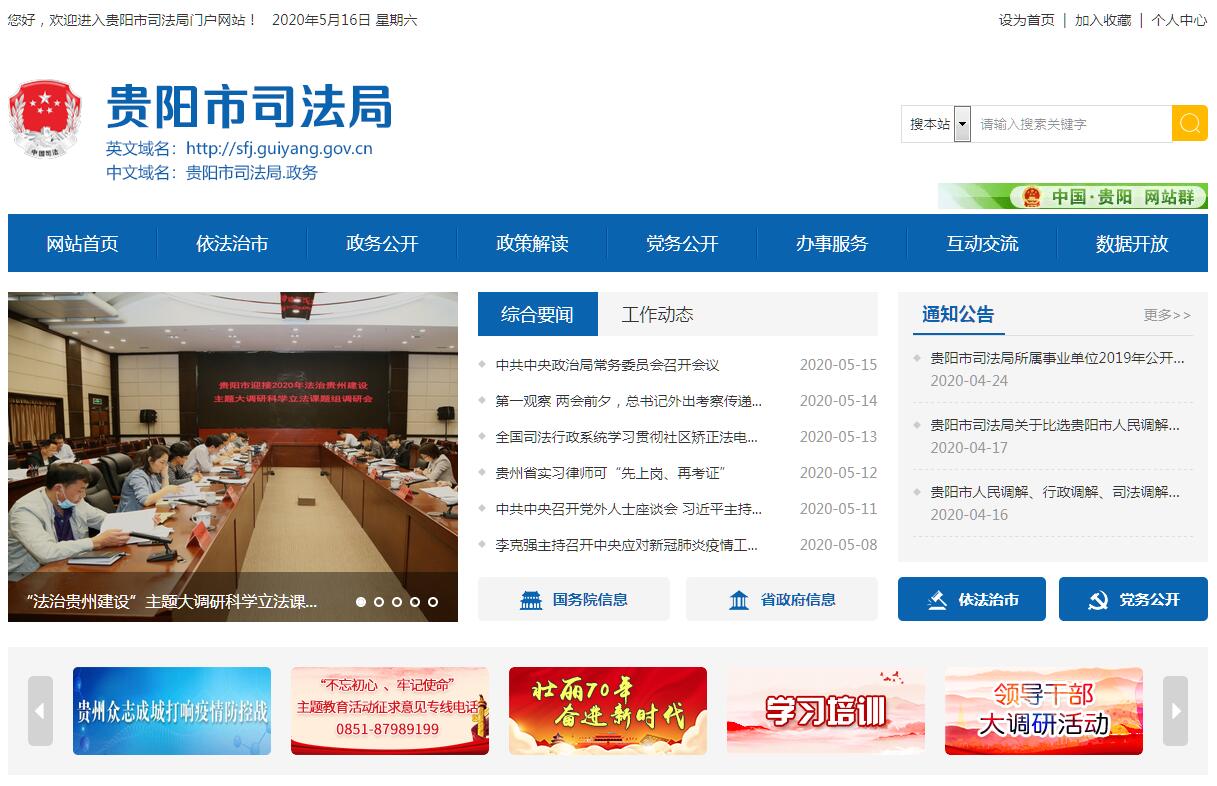Open the 不忘初心、牢记使命 banner
The image size is (1217, 786).
pos(390,711)
